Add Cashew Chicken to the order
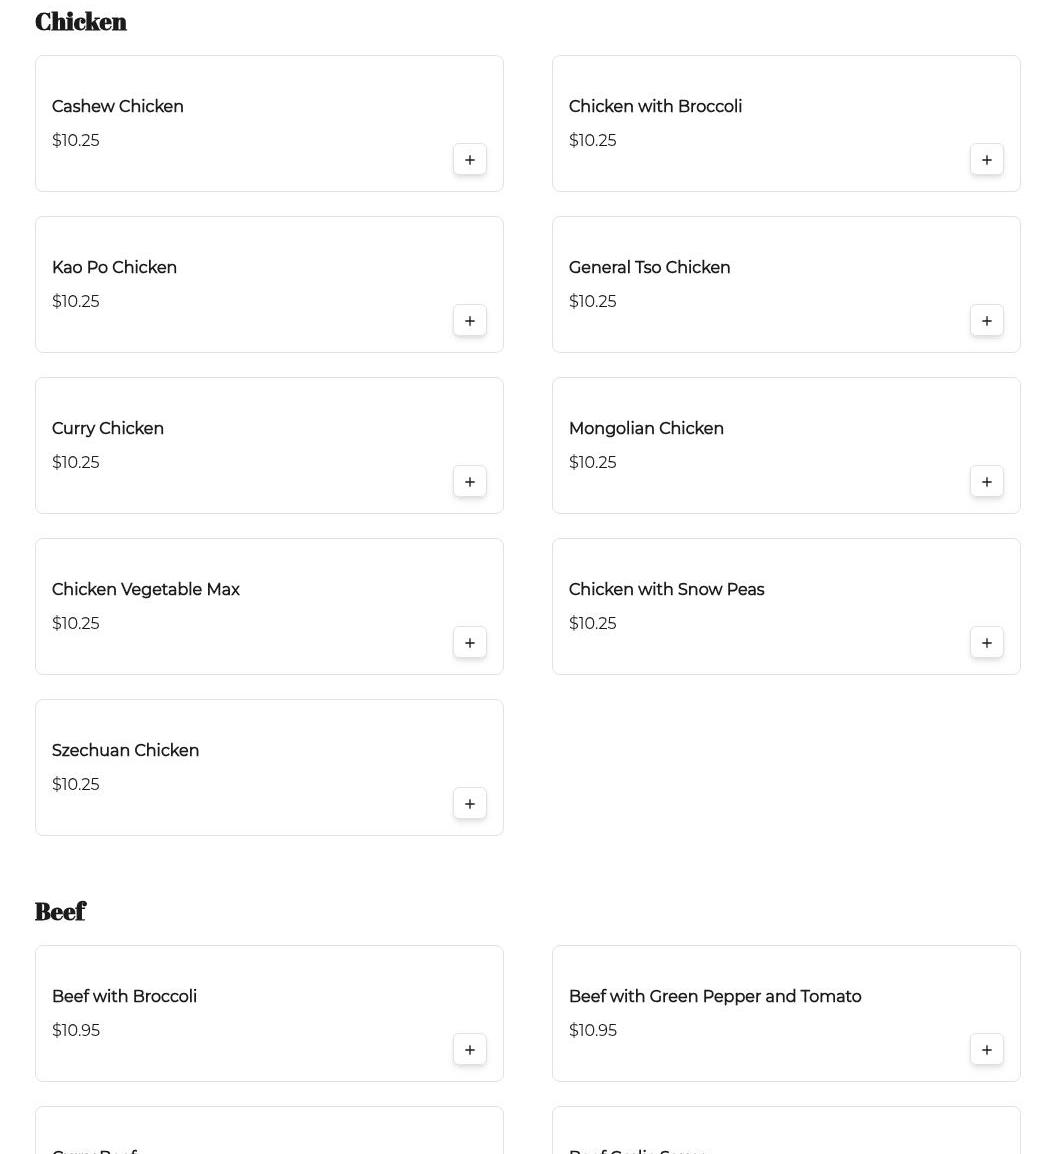This screenshot has width=1050, height=1154. tap(470, 160)
